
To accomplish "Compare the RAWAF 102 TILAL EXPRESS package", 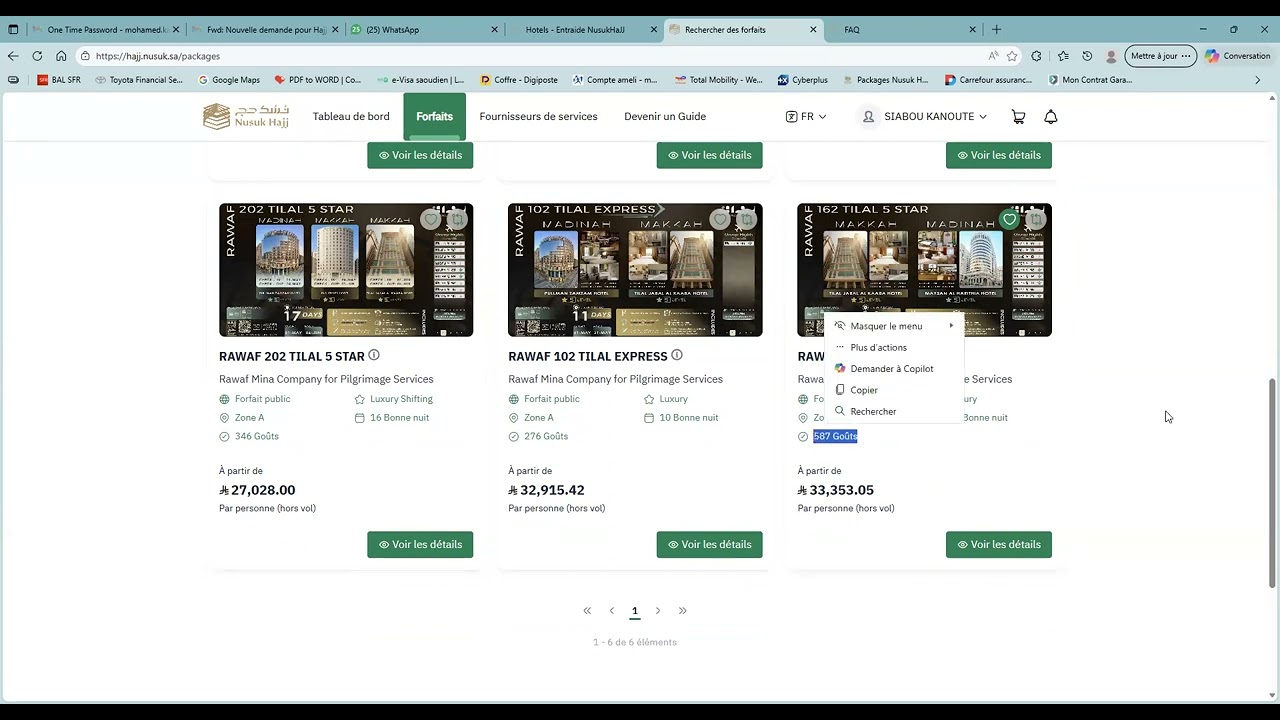I will point(746,220).
